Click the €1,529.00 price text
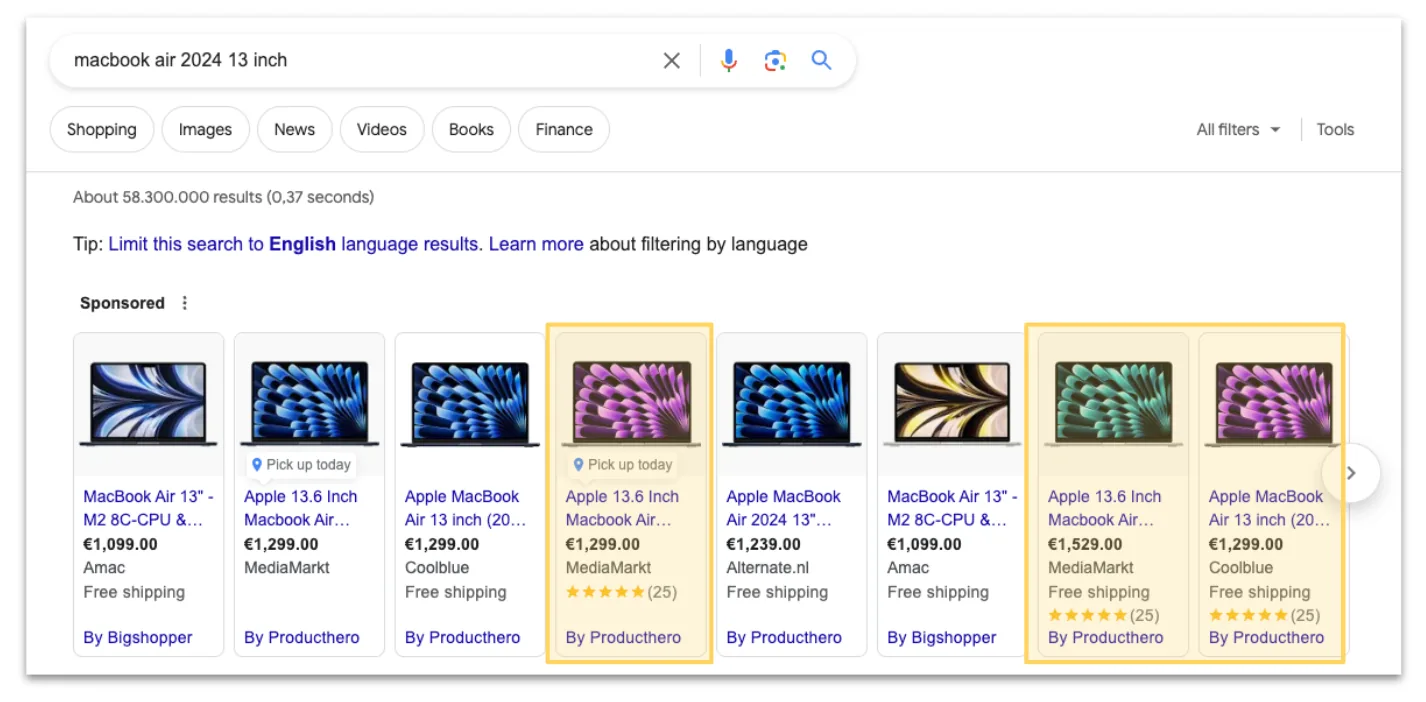This screenshot has height=702, width=1426. pos(1085,545)
